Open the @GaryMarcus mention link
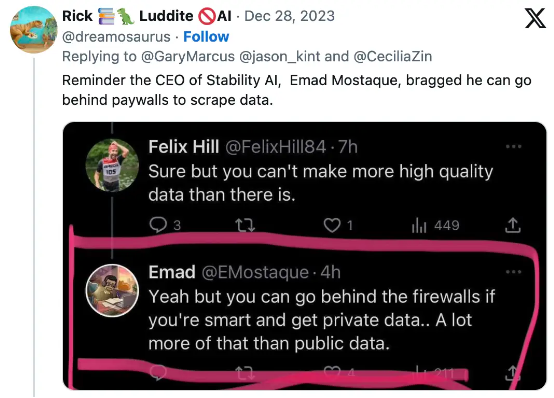The image size is (554, 398). tap(188, 56)
